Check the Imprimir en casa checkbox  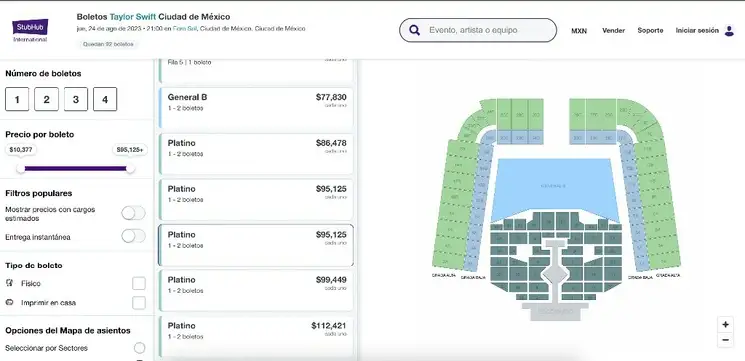[x=139, y=303]
